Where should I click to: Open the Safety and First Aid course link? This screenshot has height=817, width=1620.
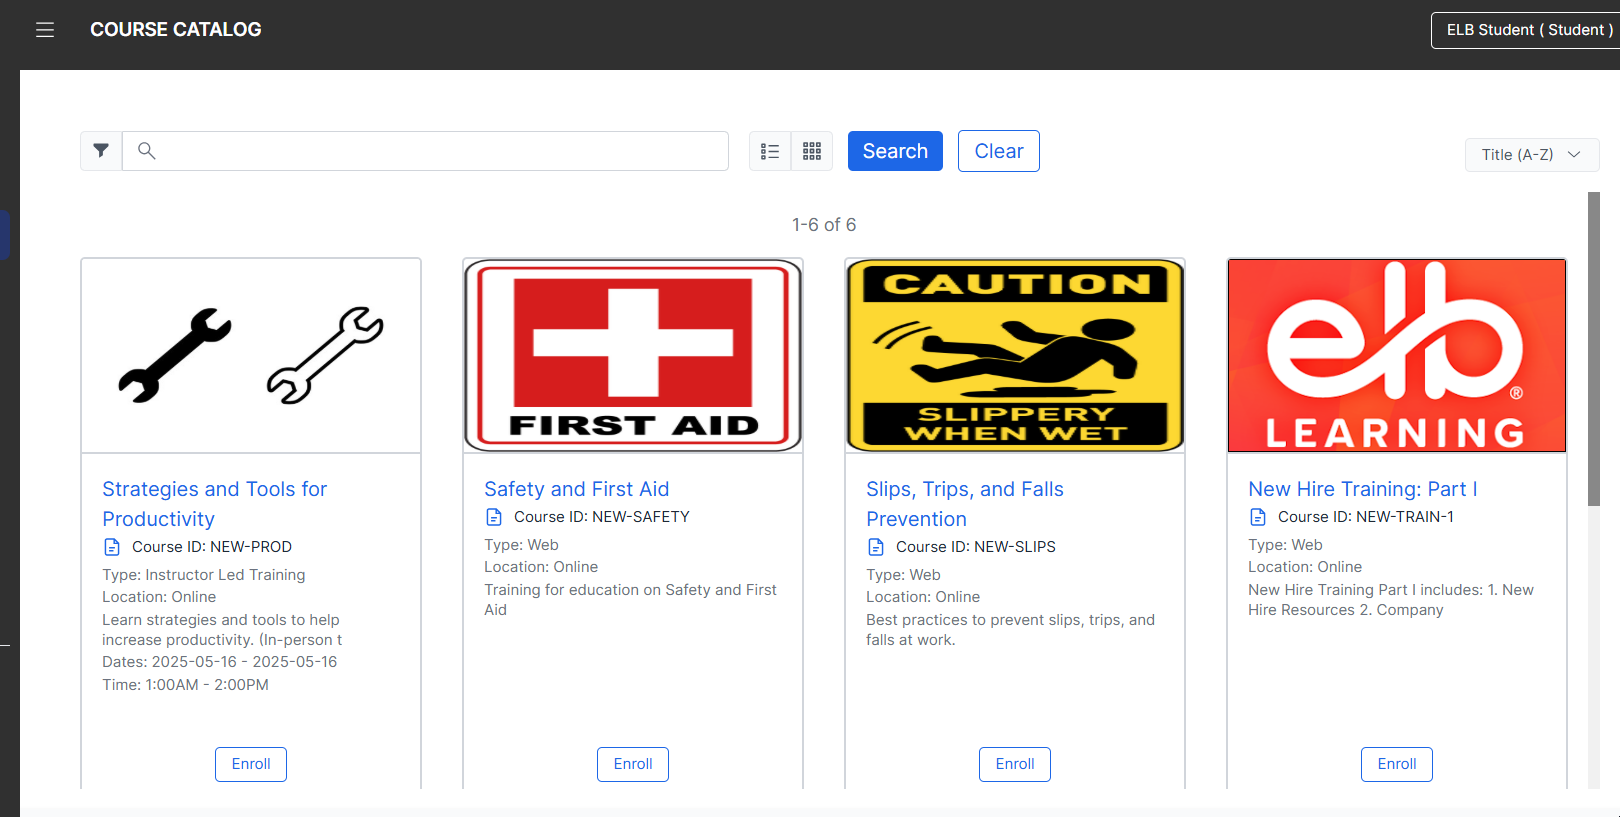576,489
